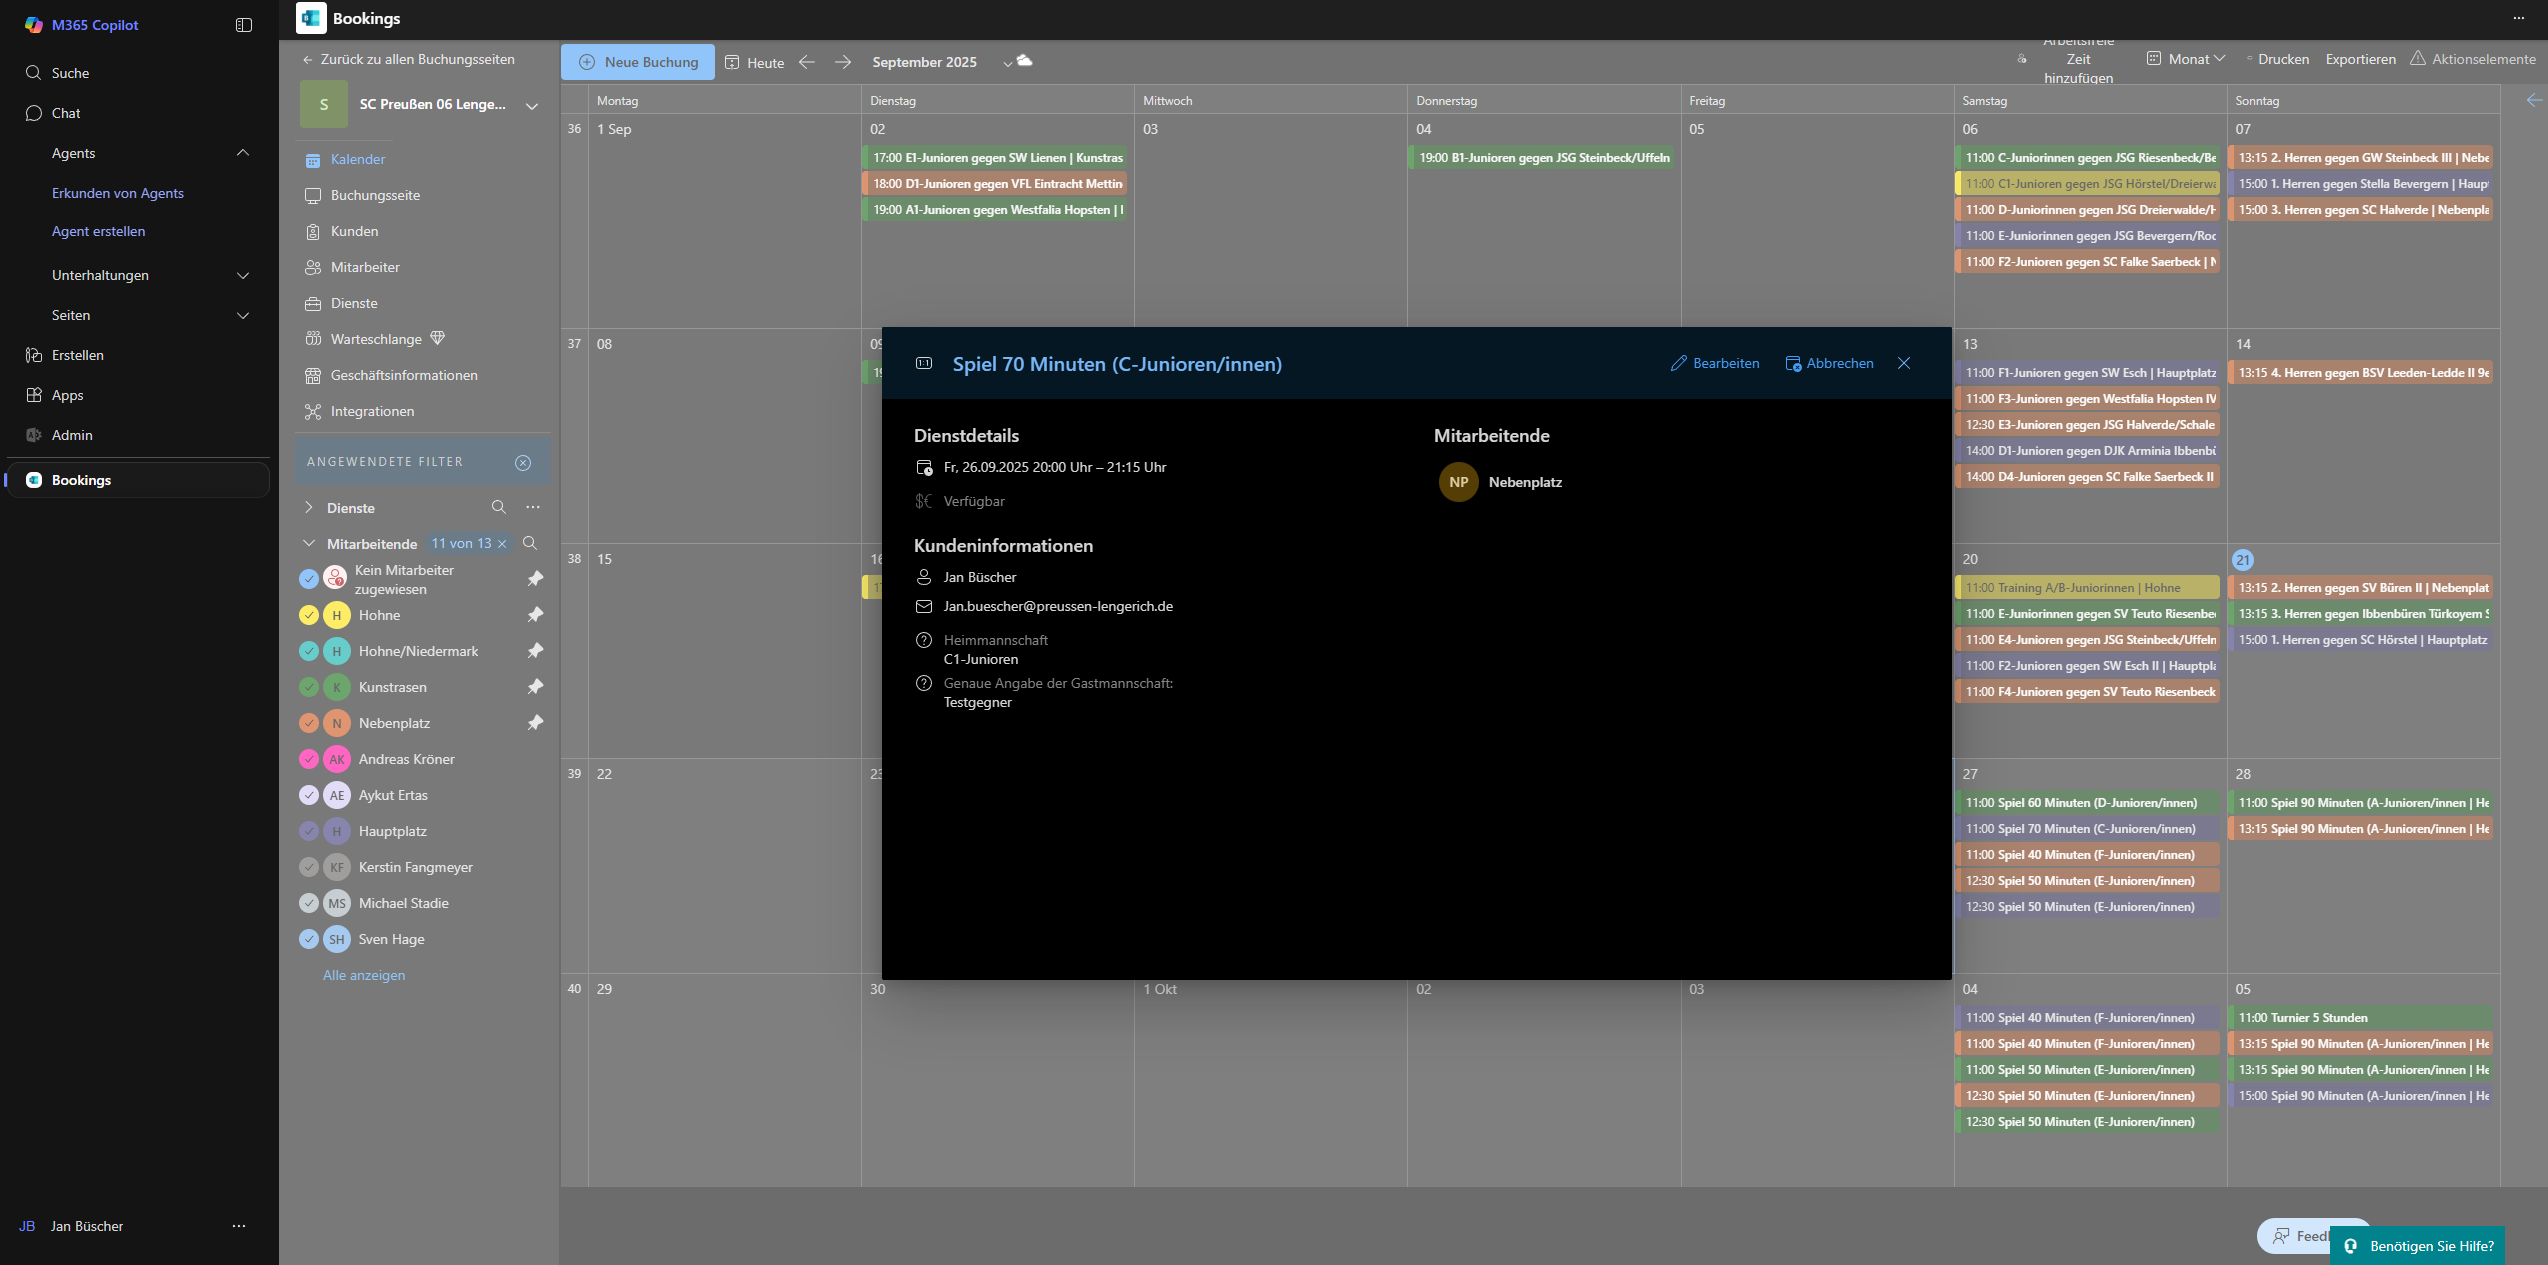Open Kunden menu item
2548x1265 pixels.
point(354,231)
